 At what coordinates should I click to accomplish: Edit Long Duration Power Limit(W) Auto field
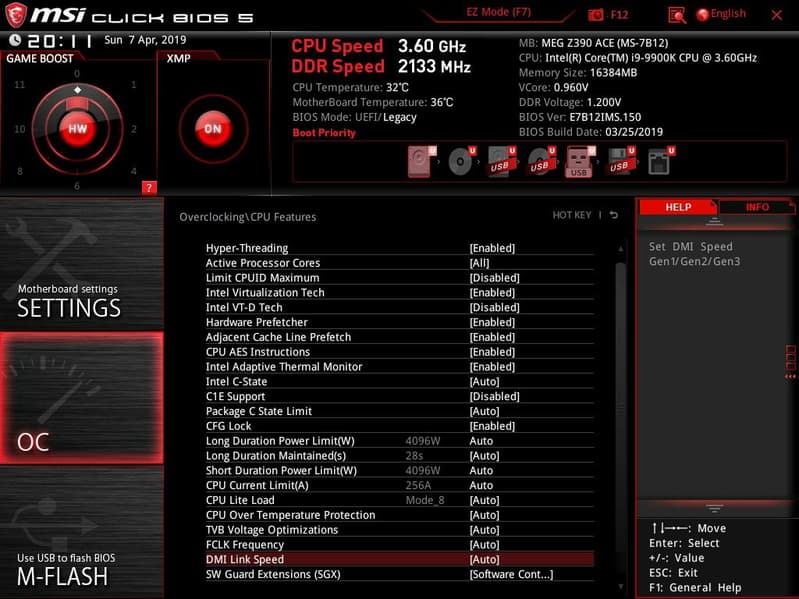pos(481,441)
